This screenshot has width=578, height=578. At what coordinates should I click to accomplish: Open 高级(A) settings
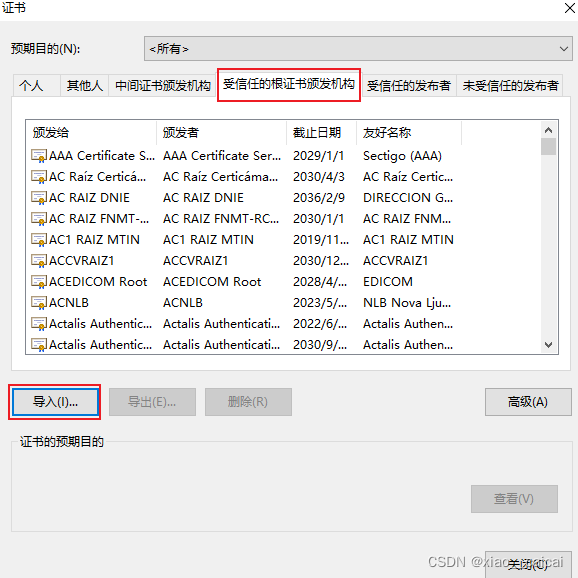[528, 401]
